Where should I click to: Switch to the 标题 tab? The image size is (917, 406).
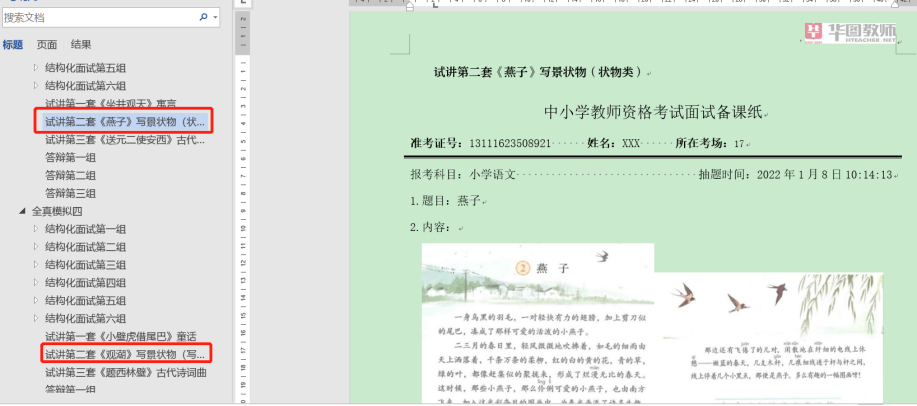pos(13,45)
